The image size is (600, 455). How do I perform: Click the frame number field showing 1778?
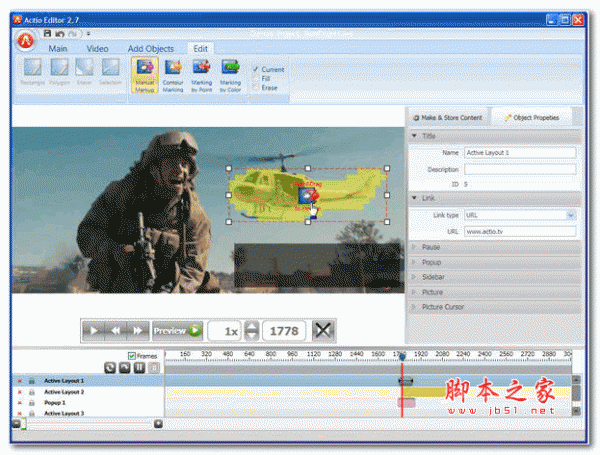point(284,331)
